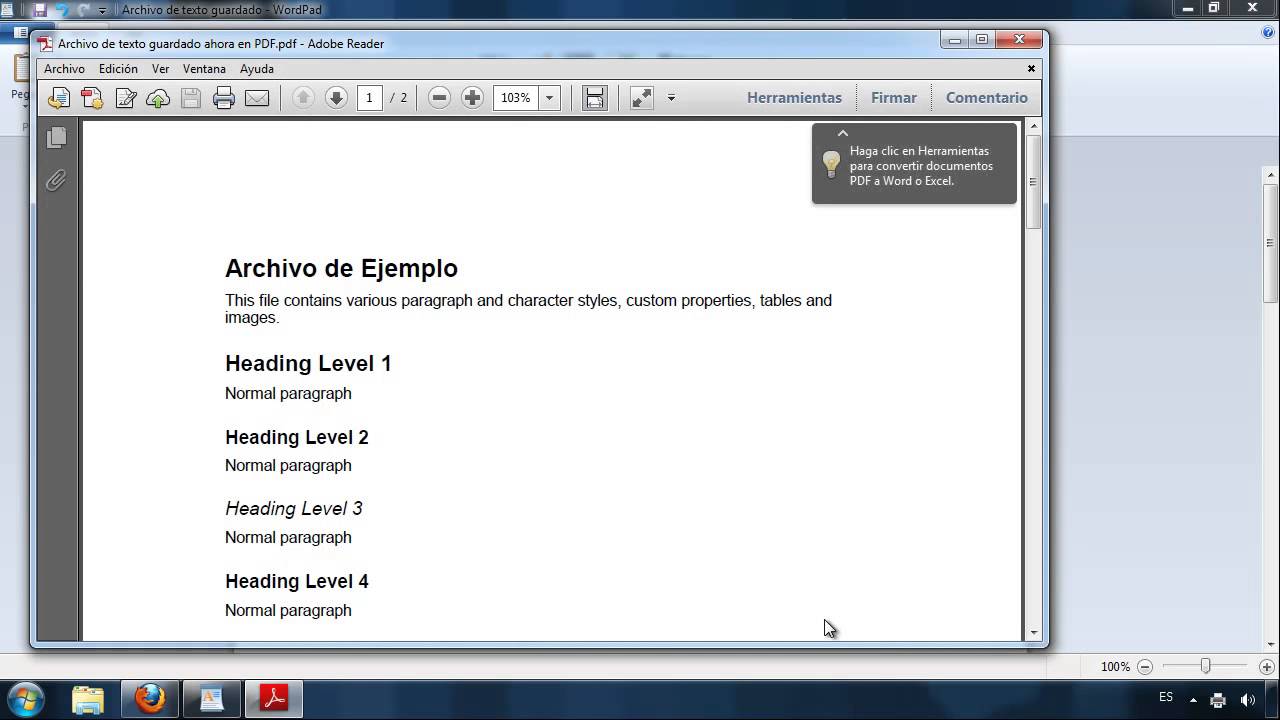Click Adobe Reader taskbar button
Viewport: 1280px width, 720px height.
(x=274, y=698)
